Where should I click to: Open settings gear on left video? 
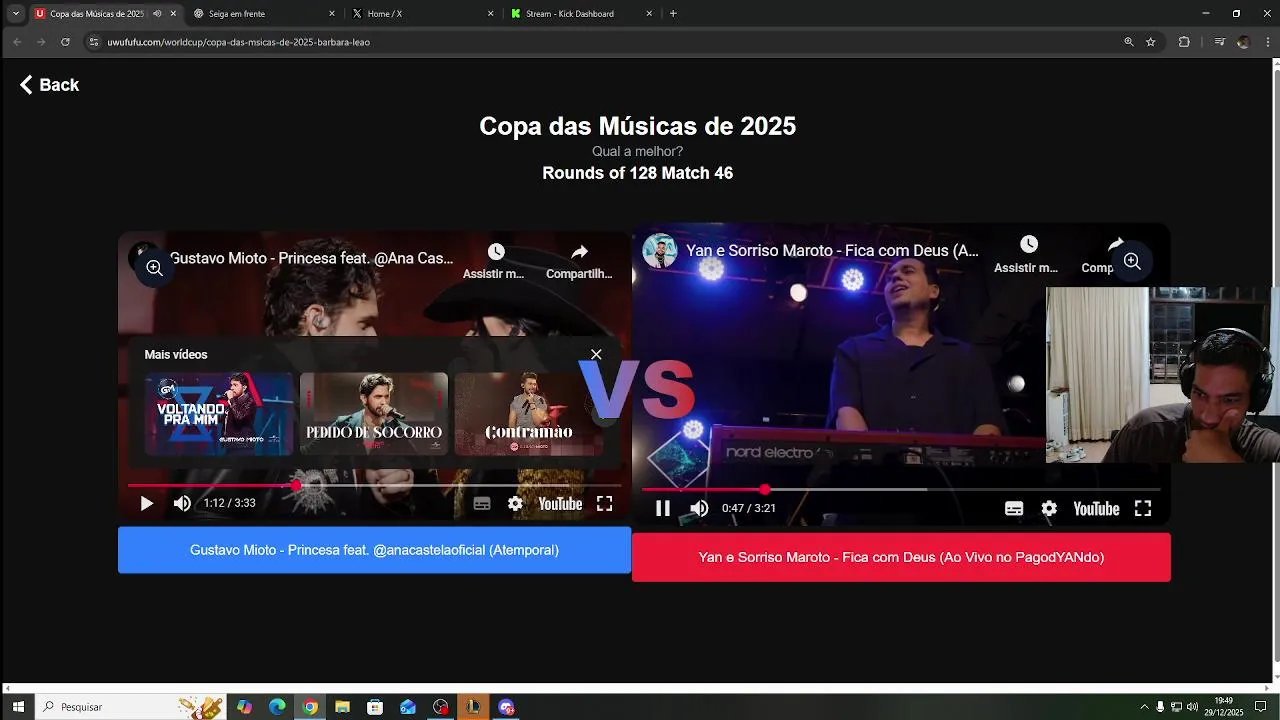515,504
